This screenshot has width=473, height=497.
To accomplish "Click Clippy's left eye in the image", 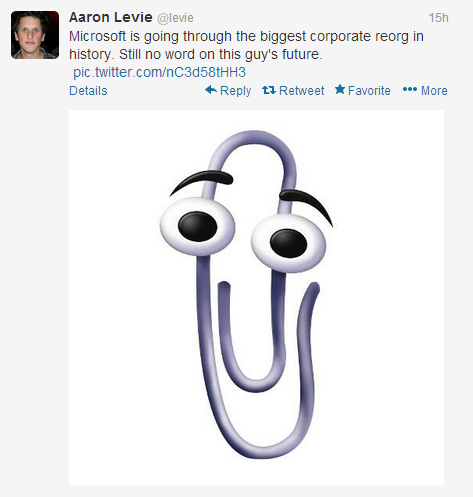I will click(198, 226).
